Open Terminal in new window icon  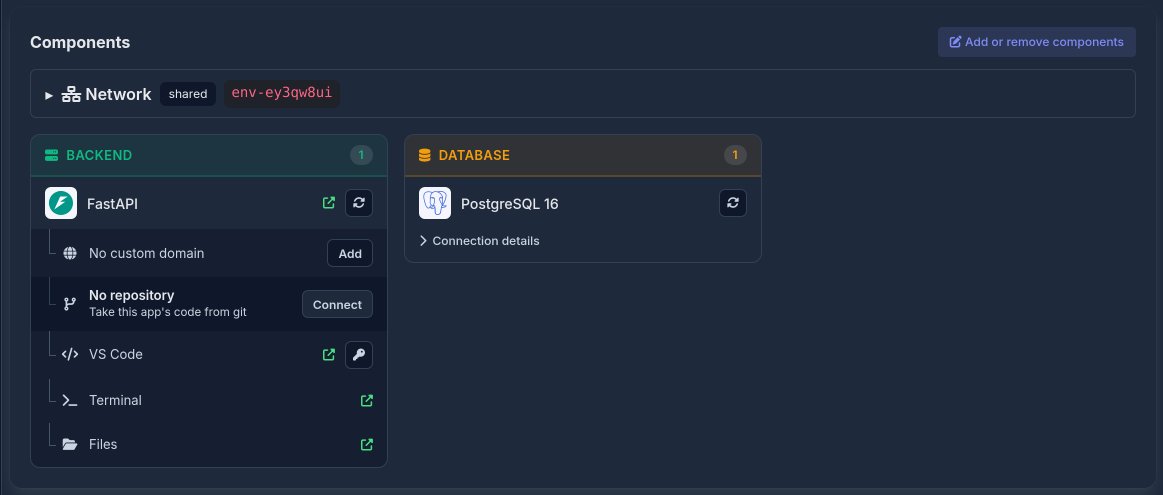[x=366, y=401]
